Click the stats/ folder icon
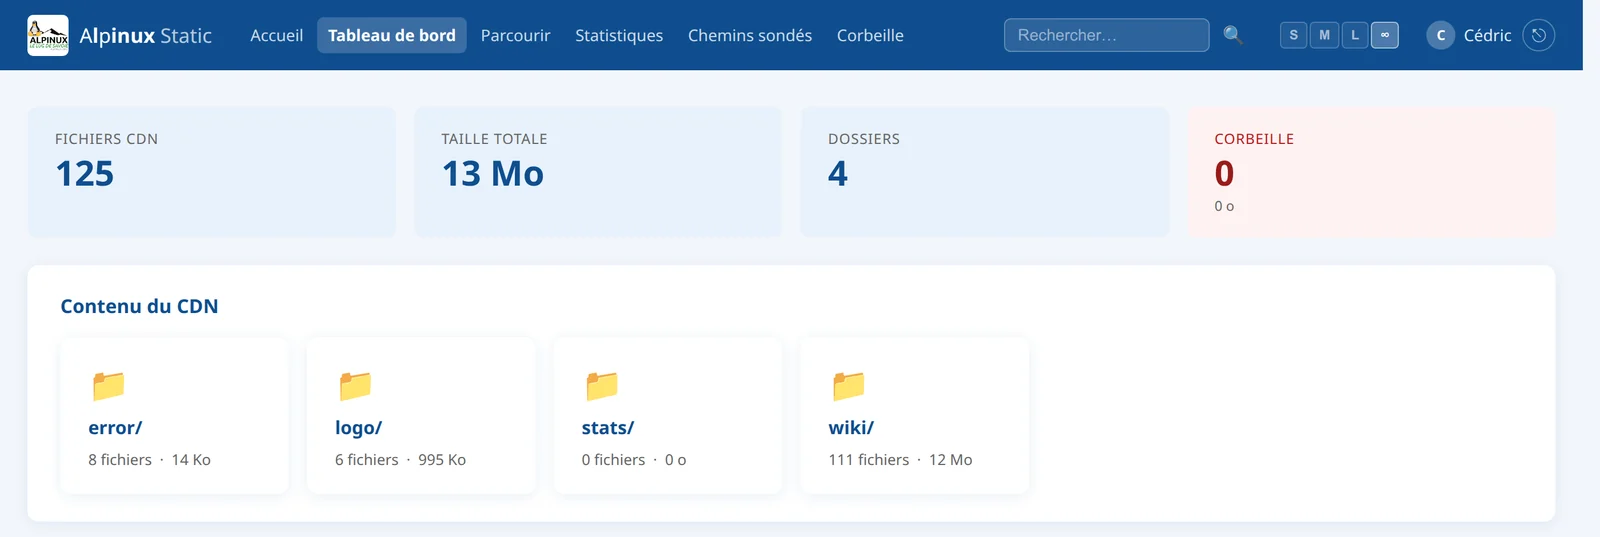Viewport: 1600px width, 537px height. [602, 385]
